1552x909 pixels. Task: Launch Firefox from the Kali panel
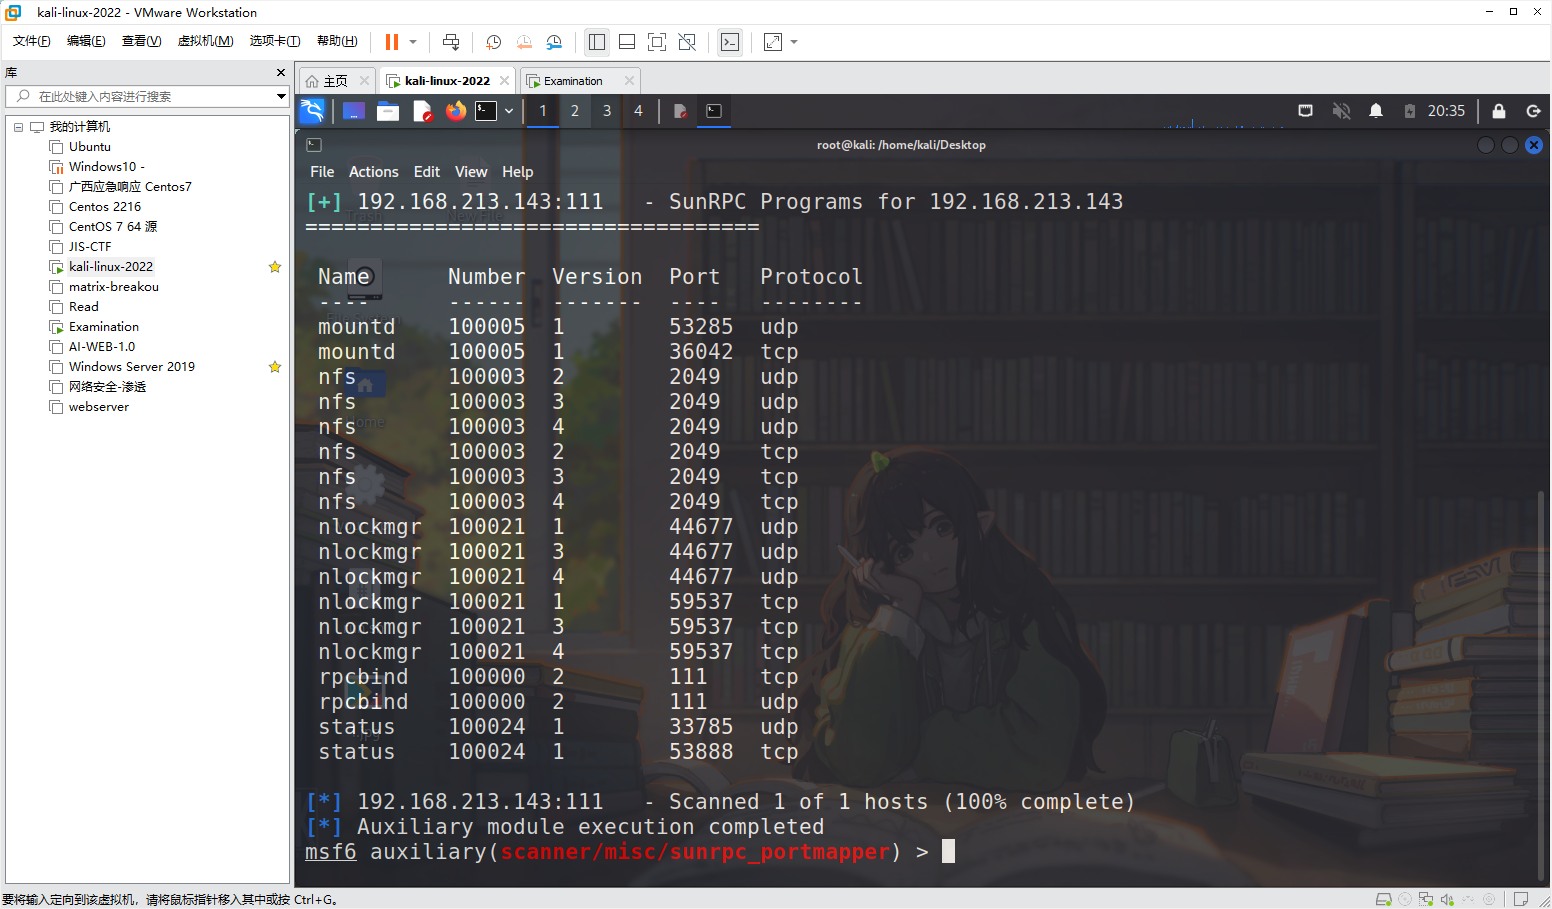click(x=456, y=111)
